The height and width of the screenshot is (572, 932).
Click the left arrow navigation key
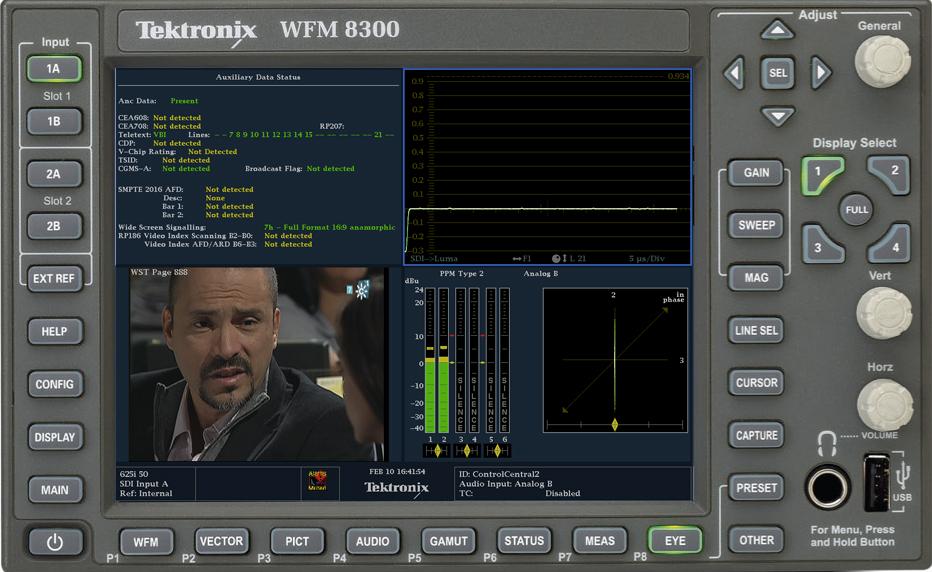pyautogui.click(x=734, y=73)
